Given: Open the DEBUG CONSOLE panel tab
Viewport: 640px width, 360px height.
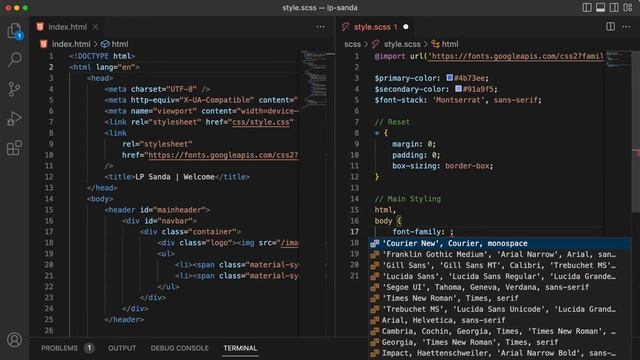Looking at the screenshot, I should [x=180, y=348].
